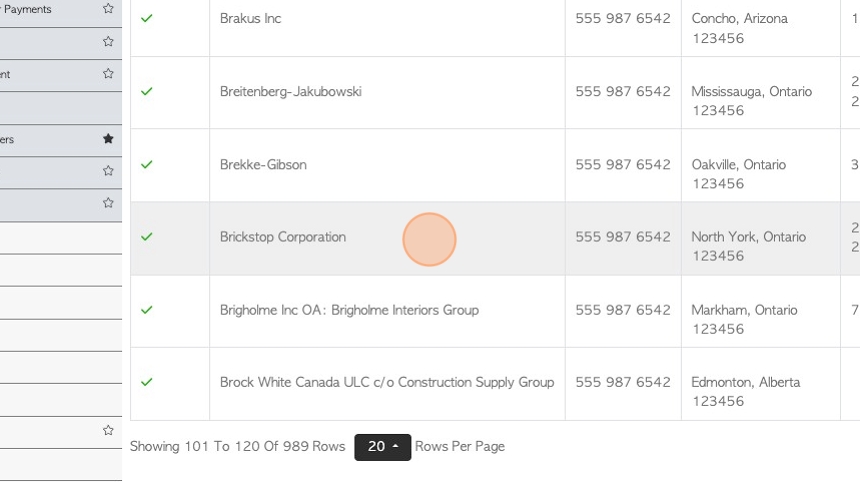
Task: Select the Brickstop Corporation company name
Action: click(x=283, y=237)
